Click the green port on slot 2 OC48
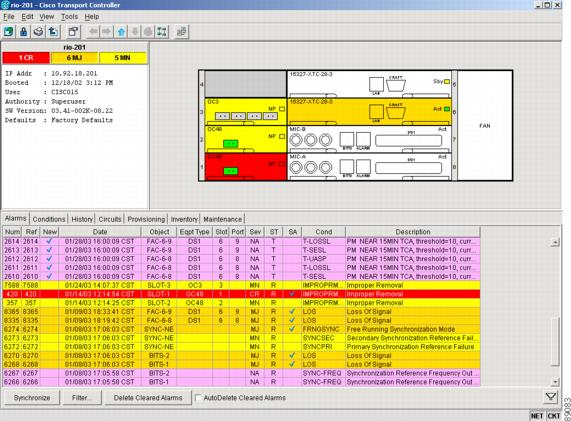Image resolution: width=571 pixels, height=421 pixels. [231, 143]
